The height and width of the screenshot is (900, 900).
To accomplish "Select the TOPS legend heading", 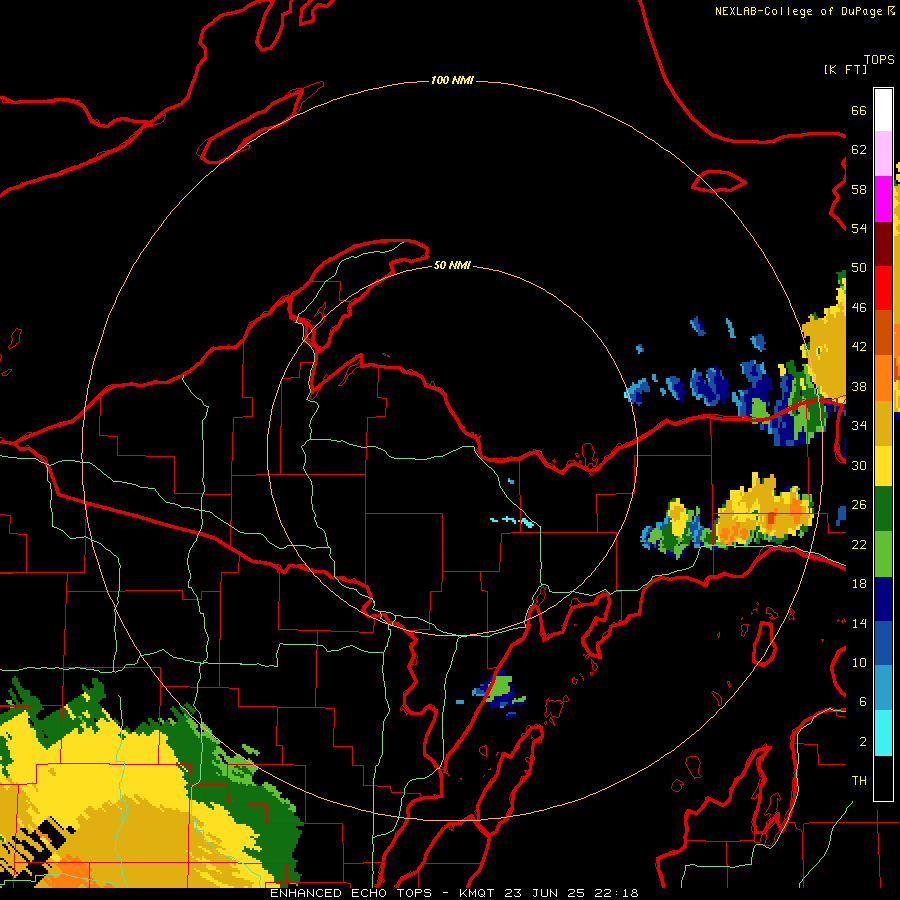I will pos(879,59).
